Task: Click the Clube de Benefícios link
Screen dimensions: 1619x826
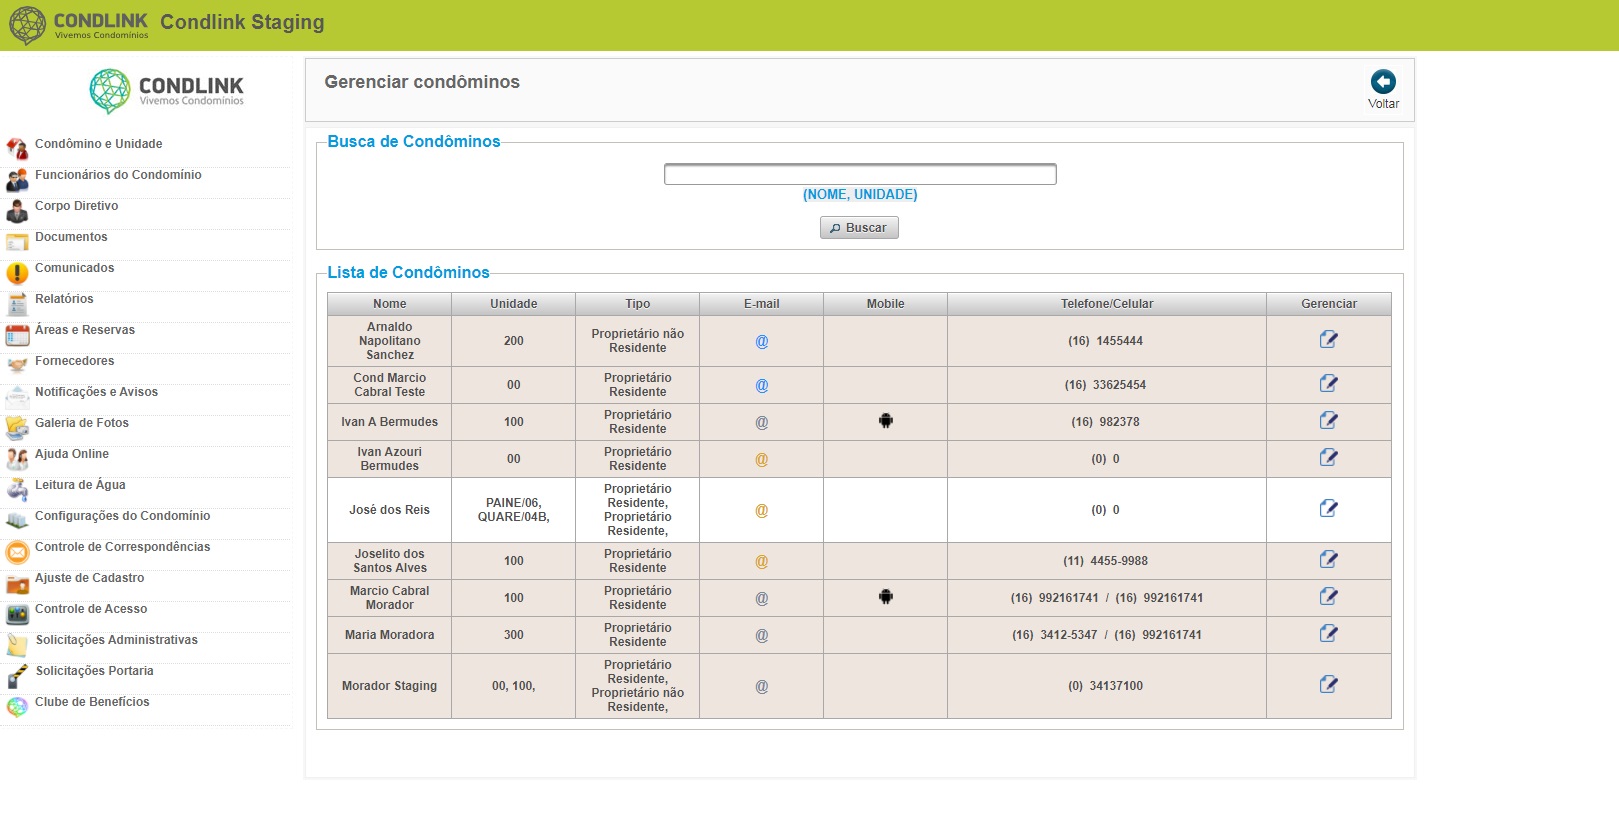Action: coord(92,702)
